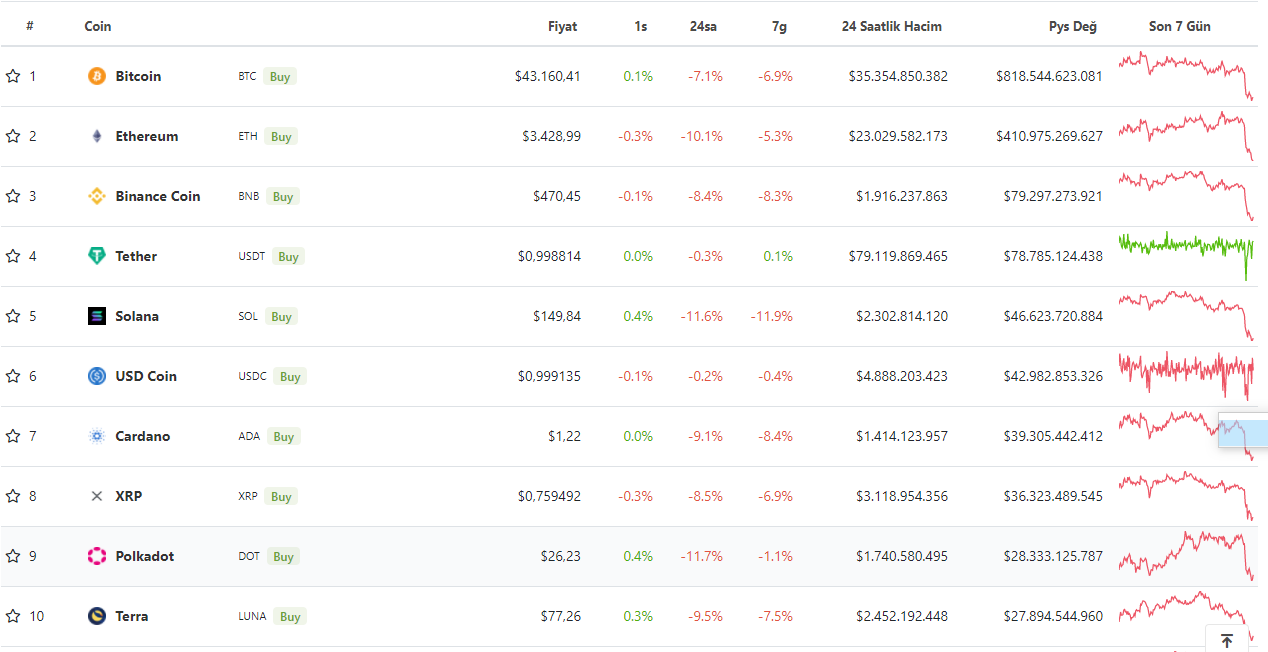Viewport: 1268px width, 652px height.
Task: Click Bitcoin market cap $818.544.623.081
Action: 1050,76
